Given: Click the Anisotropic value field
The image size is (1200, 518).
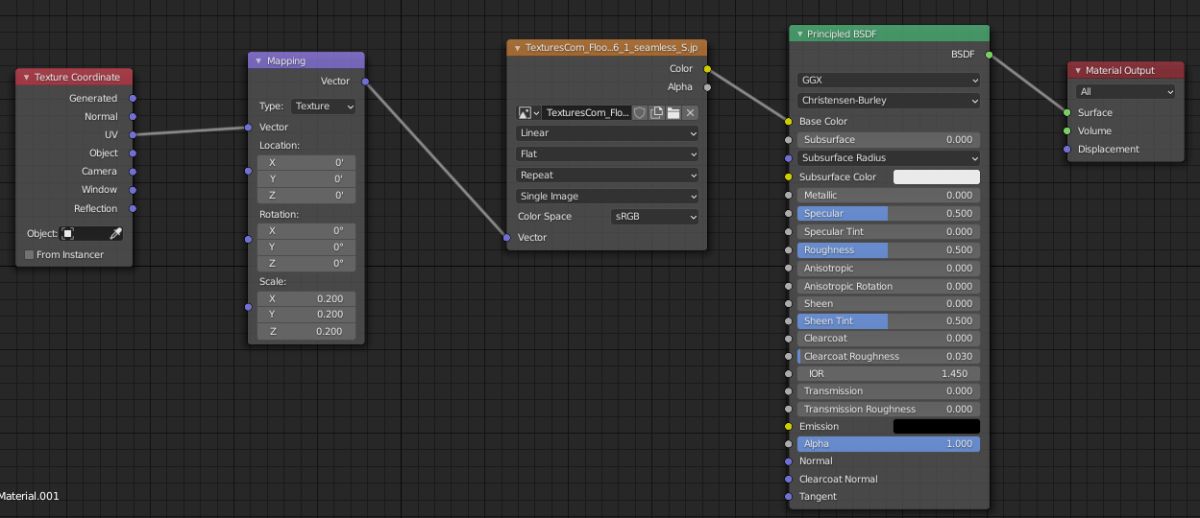Looking at the screenshot, I should click(889, 268).
